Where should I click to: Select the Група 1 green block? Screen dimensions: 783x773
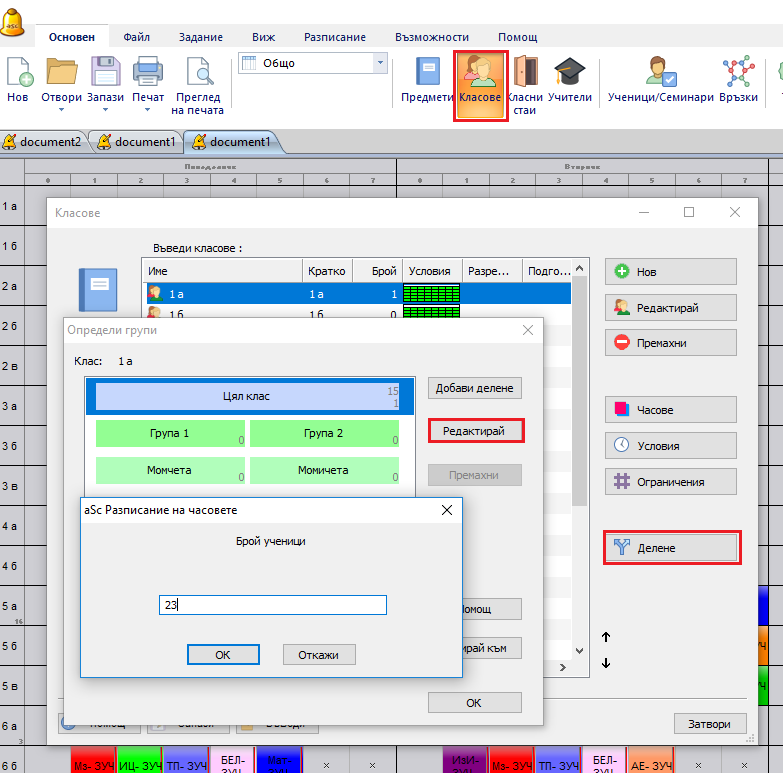point(170,434)
